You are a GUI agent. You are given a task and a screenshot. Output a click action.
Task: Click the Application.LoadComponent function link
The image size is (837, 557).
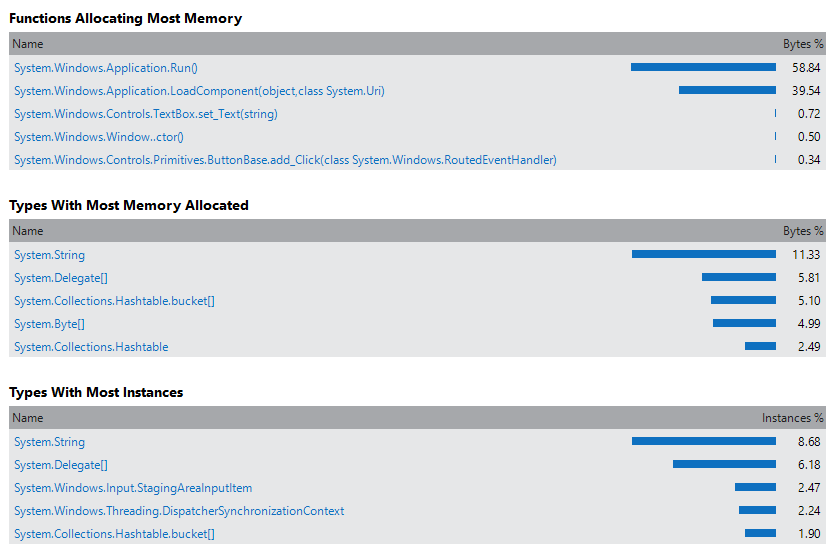[x=199, y=91]
